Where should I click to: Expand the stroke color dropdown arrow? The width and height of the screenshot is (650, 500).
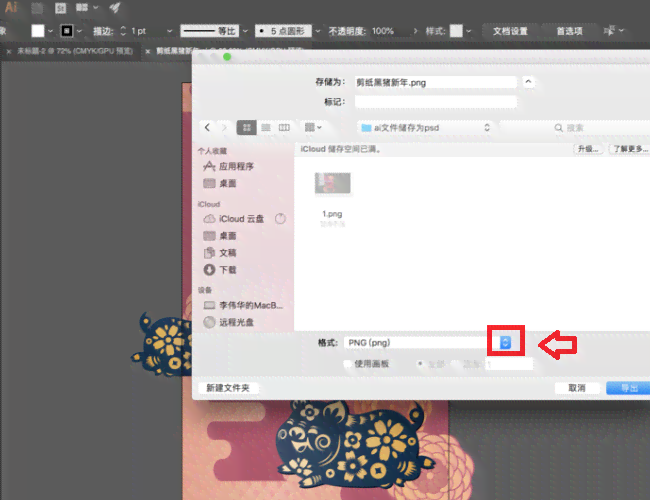(x=79, y=31)
